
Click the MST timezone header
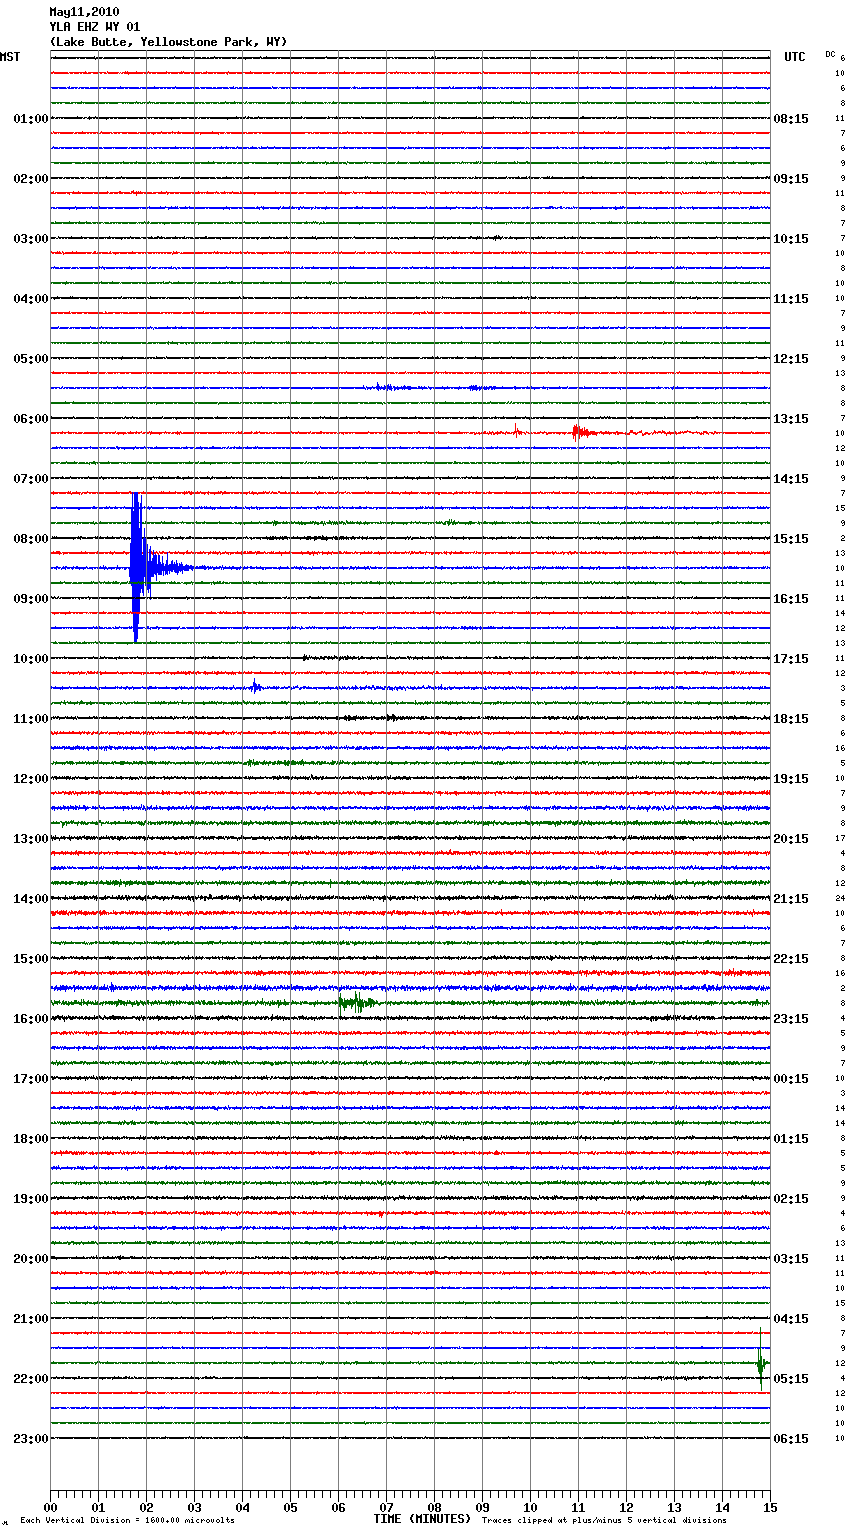[x=10, y=57]
